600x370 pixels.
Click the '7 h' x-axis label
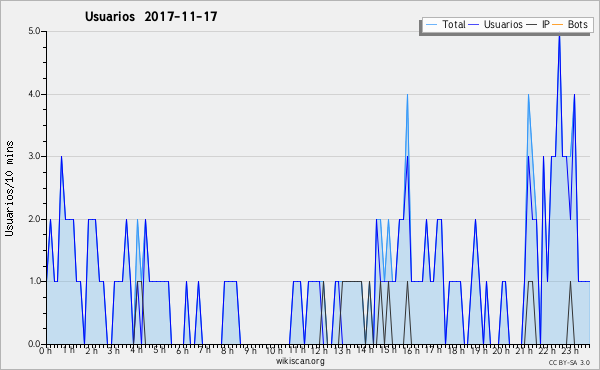(204, 350)
